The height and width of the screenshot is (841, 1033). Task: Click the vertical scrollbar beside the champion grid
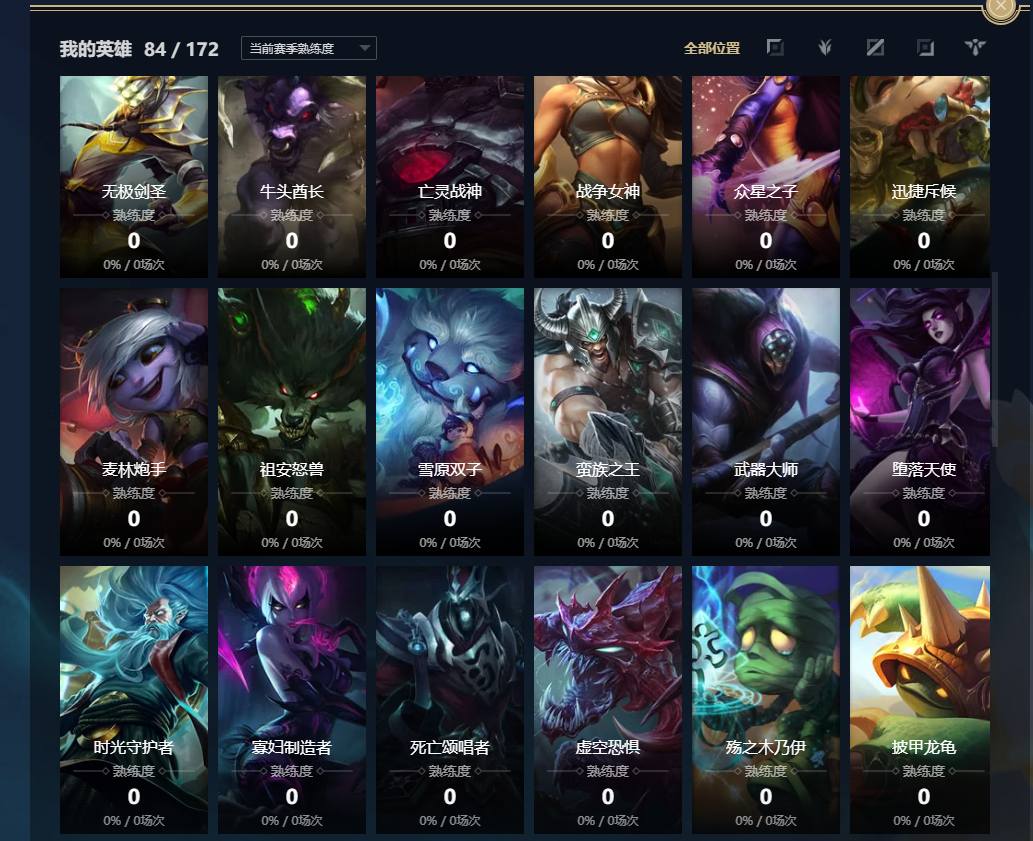tap(995, 359)
